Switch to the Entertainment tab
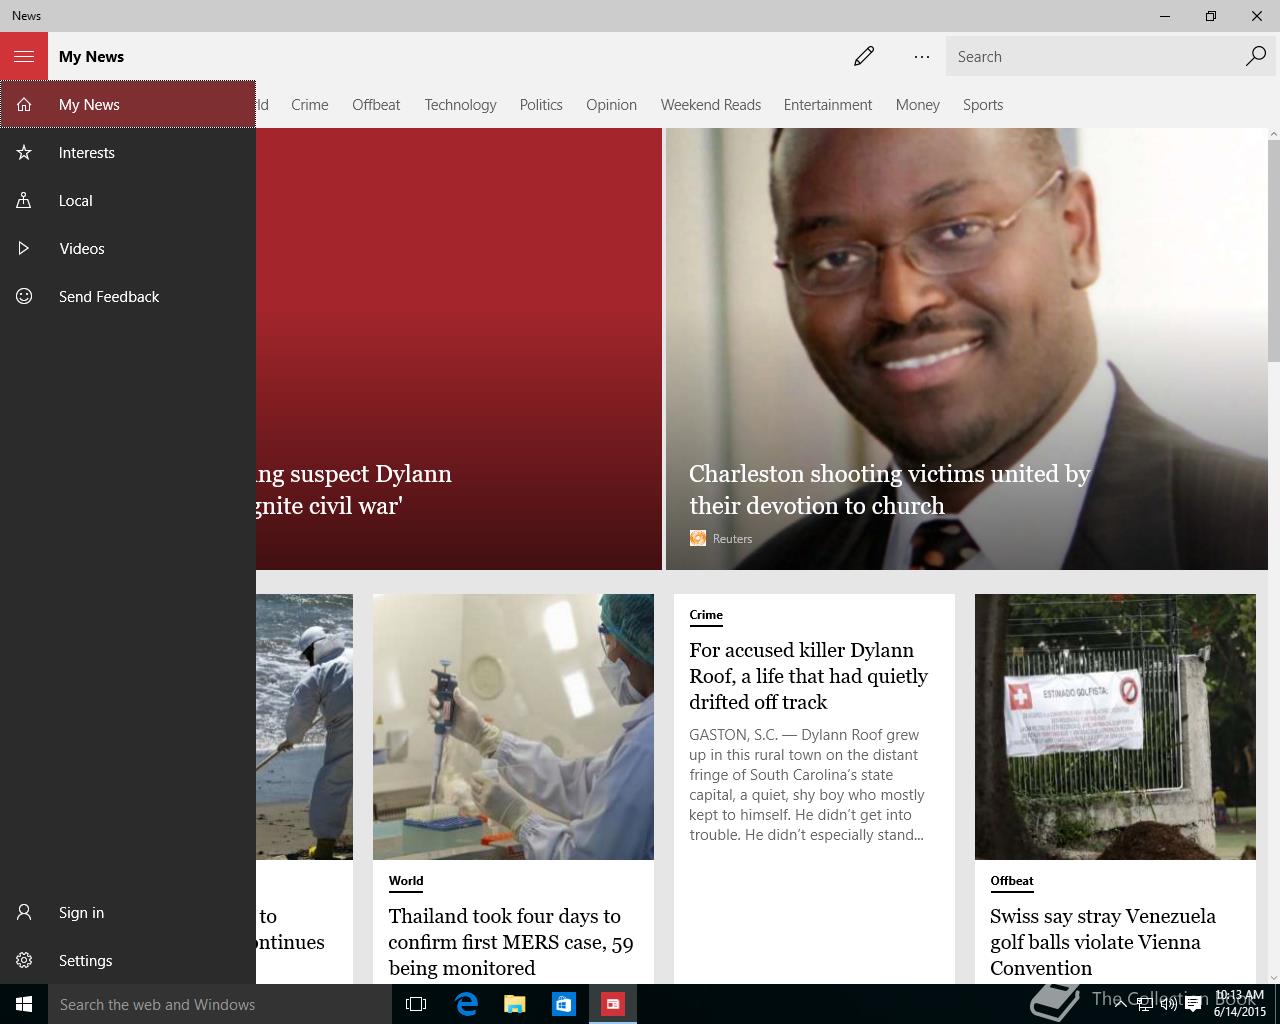Viewport: 1280px width, 1024px height. click(x=828, y=104)
